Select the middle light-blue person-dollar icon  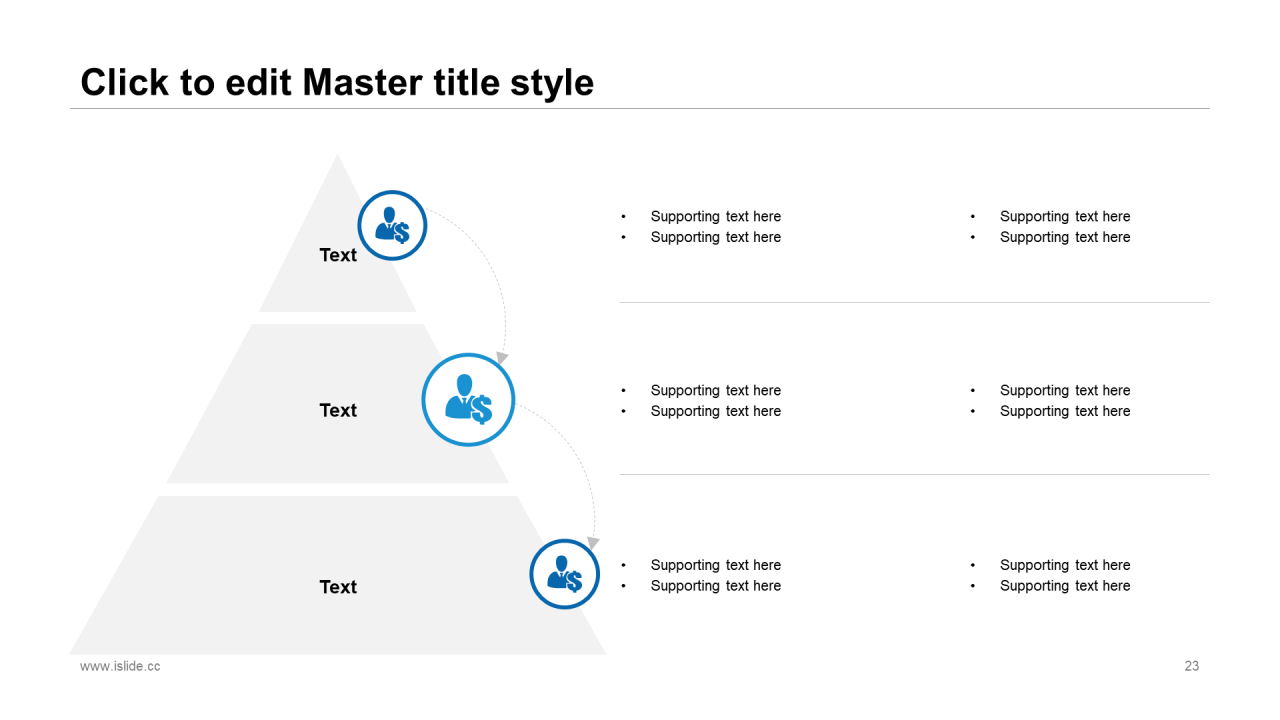[x=468, y=400]
